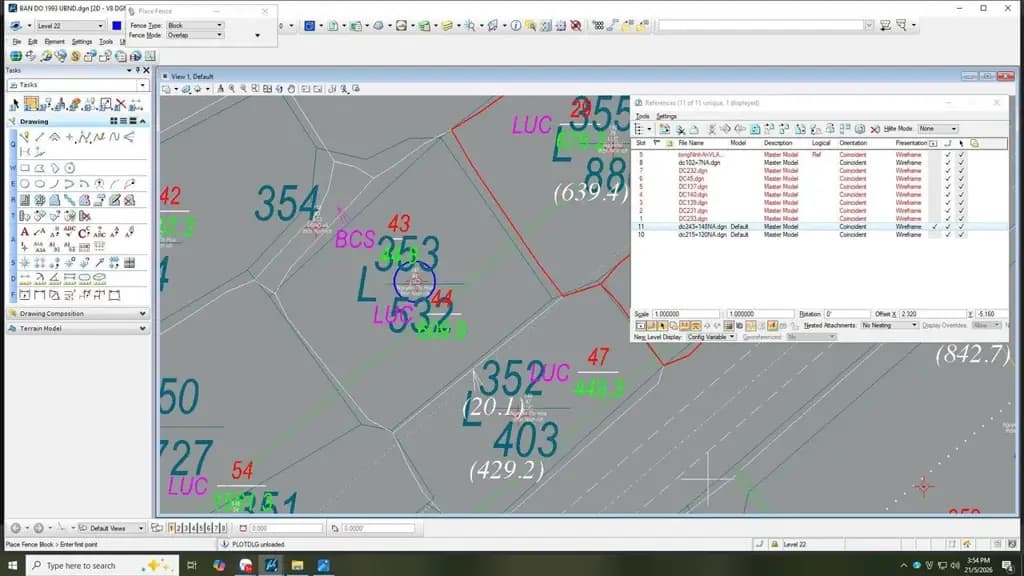Viewport: 1024px width, 576px height.
Task: Click the Description column header in References
Action: (x=778, y=143)
